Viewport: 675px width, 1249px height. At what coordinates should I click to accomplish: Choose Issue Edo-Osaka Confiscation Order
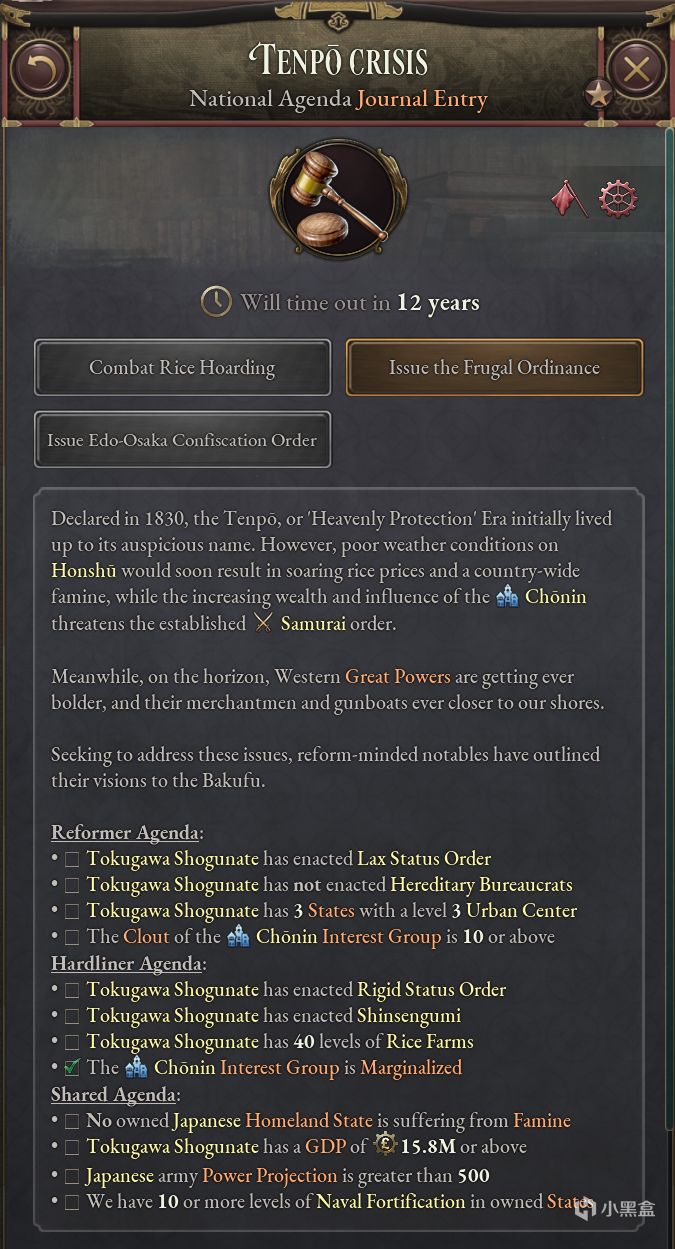pyautogui.click(x=182, y=440)
